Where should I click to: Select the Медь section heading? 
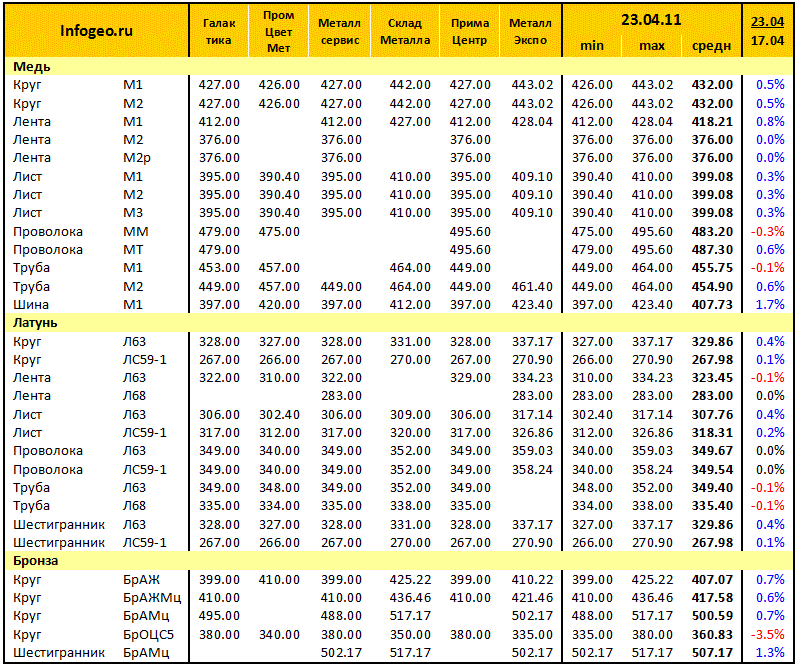pyautogui.click(x=32, y=67)
